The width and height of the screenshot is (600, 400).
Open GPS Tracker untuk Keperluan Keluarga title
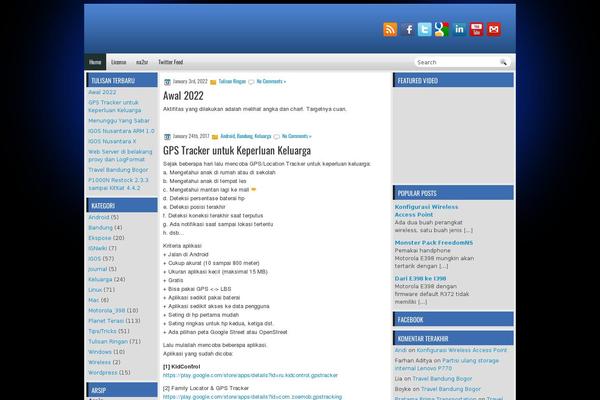tap(237, 150)
